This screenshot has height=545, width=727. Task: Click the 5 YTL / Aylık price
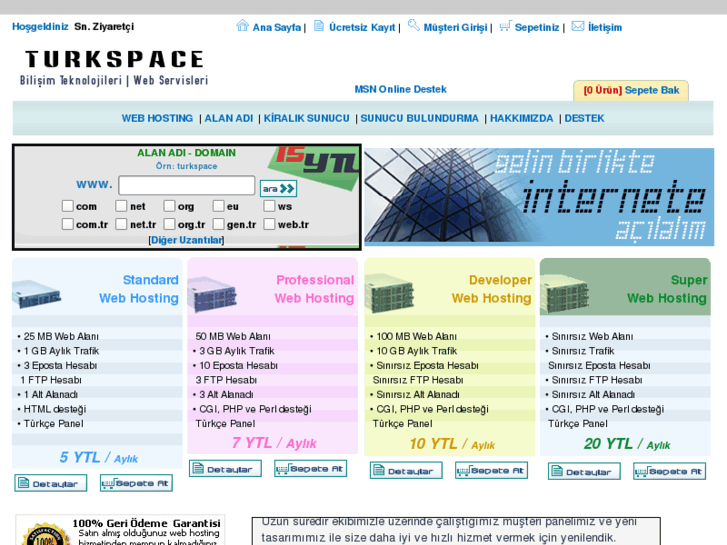tap(98, 457)
